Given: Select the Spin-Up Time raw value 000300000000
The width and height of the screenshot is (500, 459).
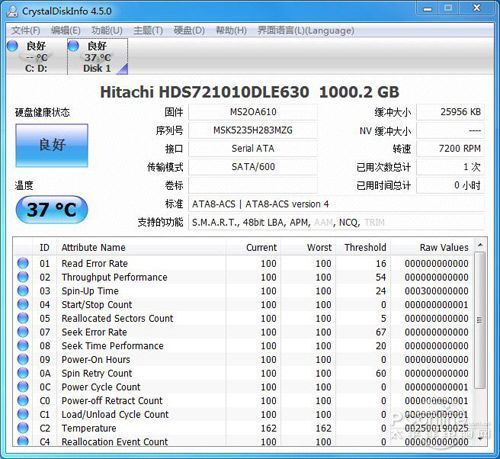Looking at the screenshot, I should [x=436, y=291].
